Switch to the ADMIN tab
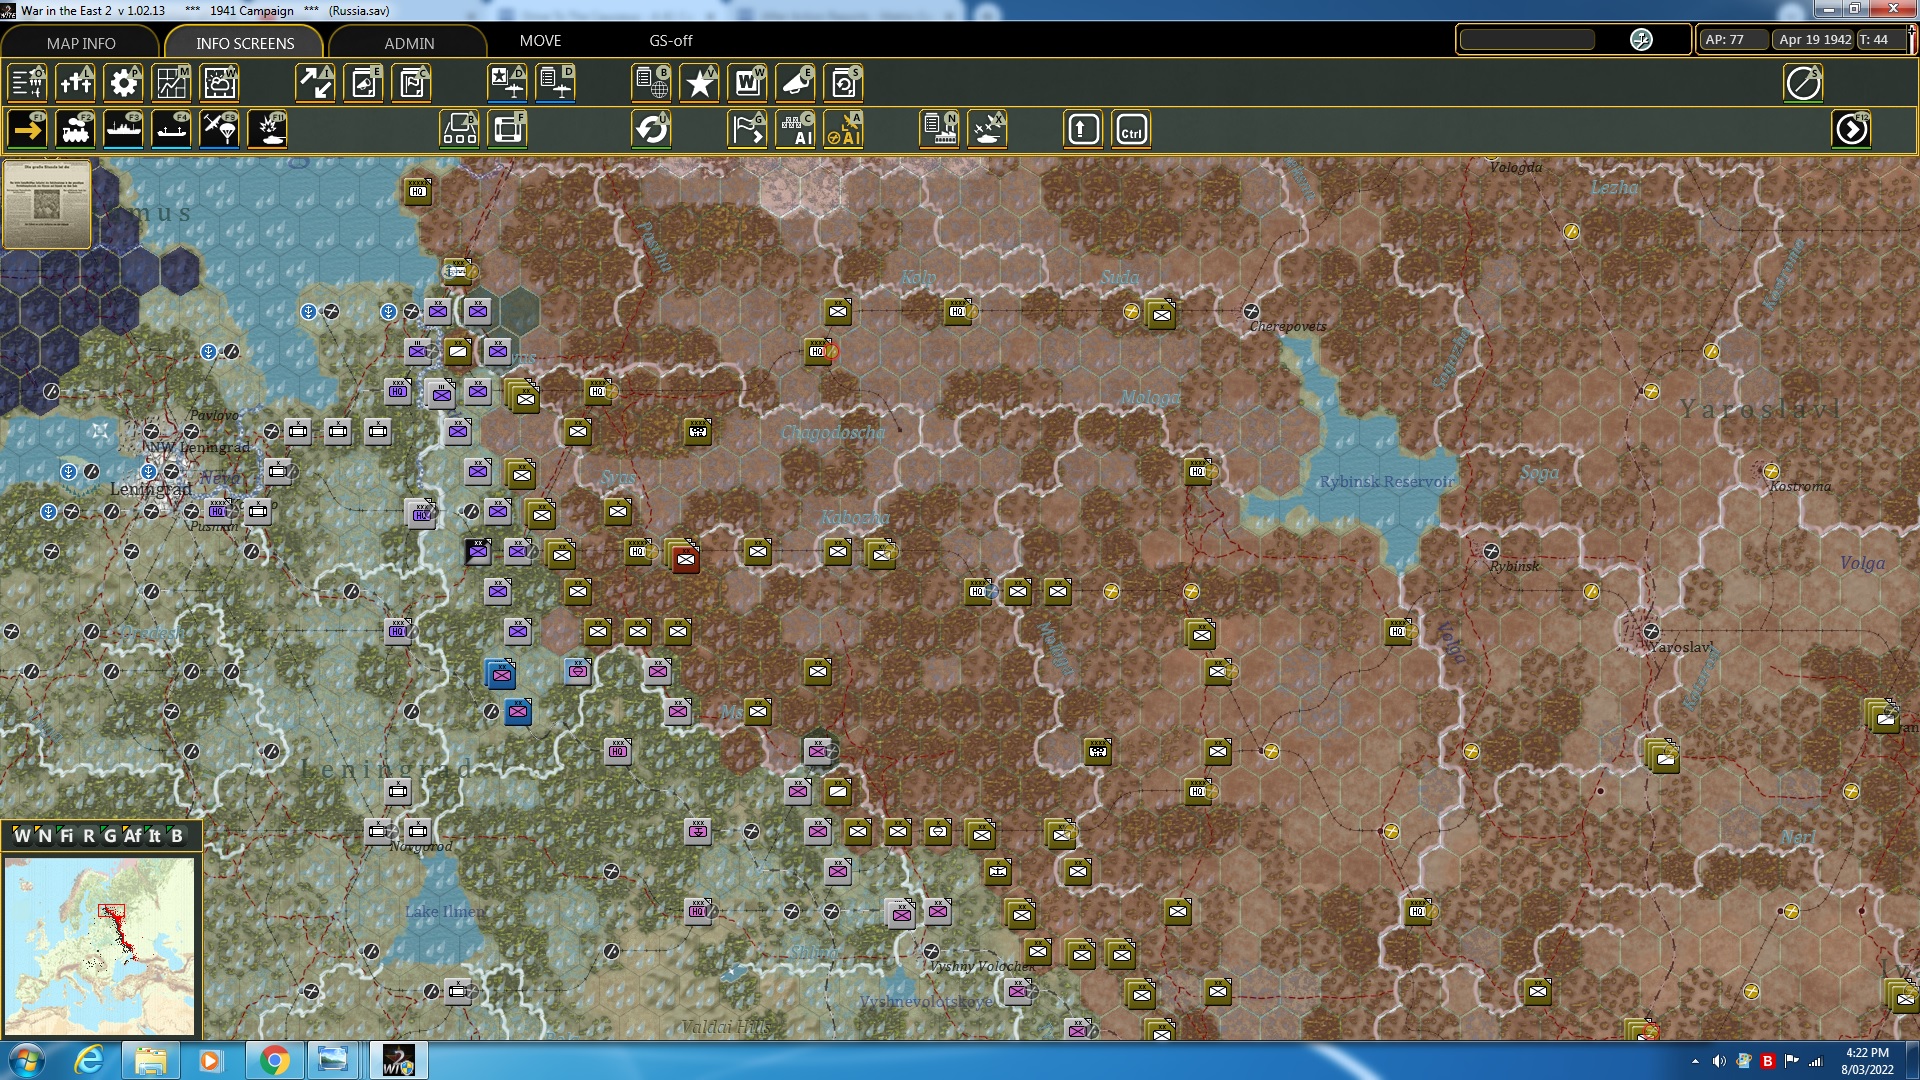This screenshot has height=1080, width=1920. tap(409, 43)
